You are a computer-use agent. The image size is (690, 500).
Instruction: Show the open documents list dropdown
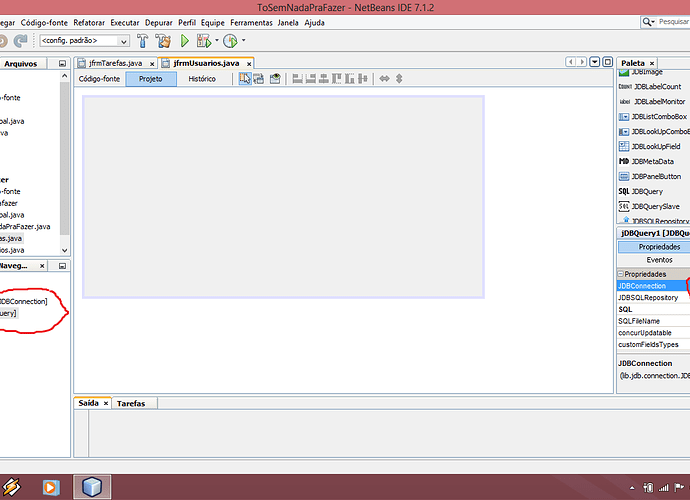coord(594,62)
